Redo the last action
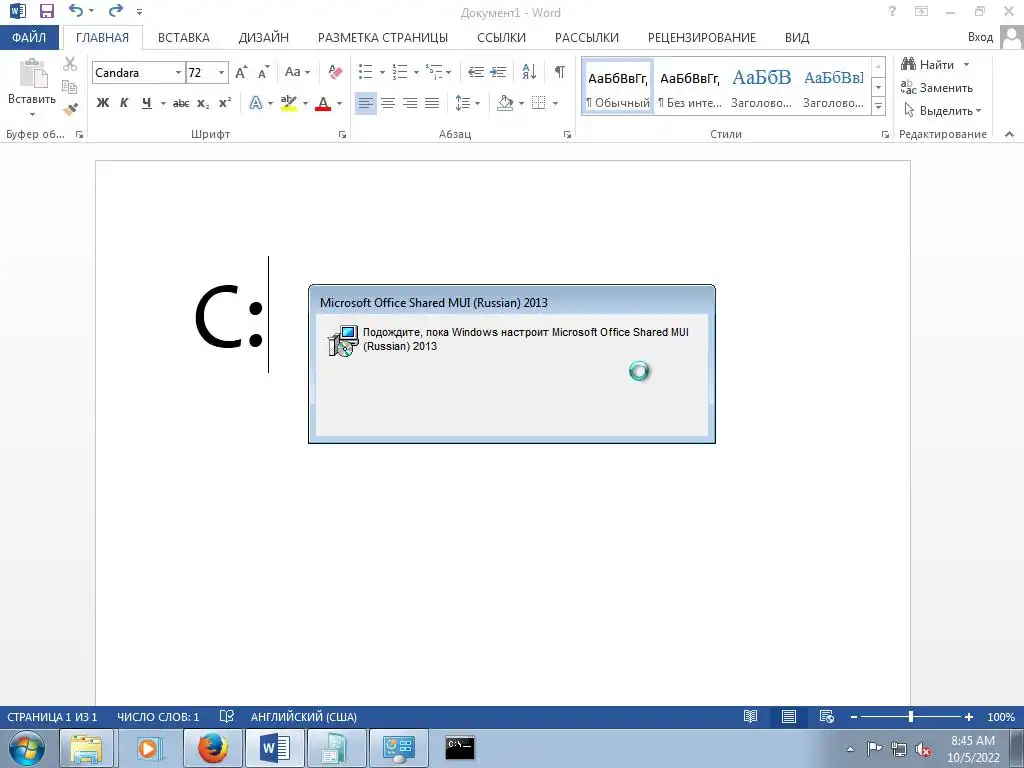The image size is (1024, 768). [x=116, y=10]
